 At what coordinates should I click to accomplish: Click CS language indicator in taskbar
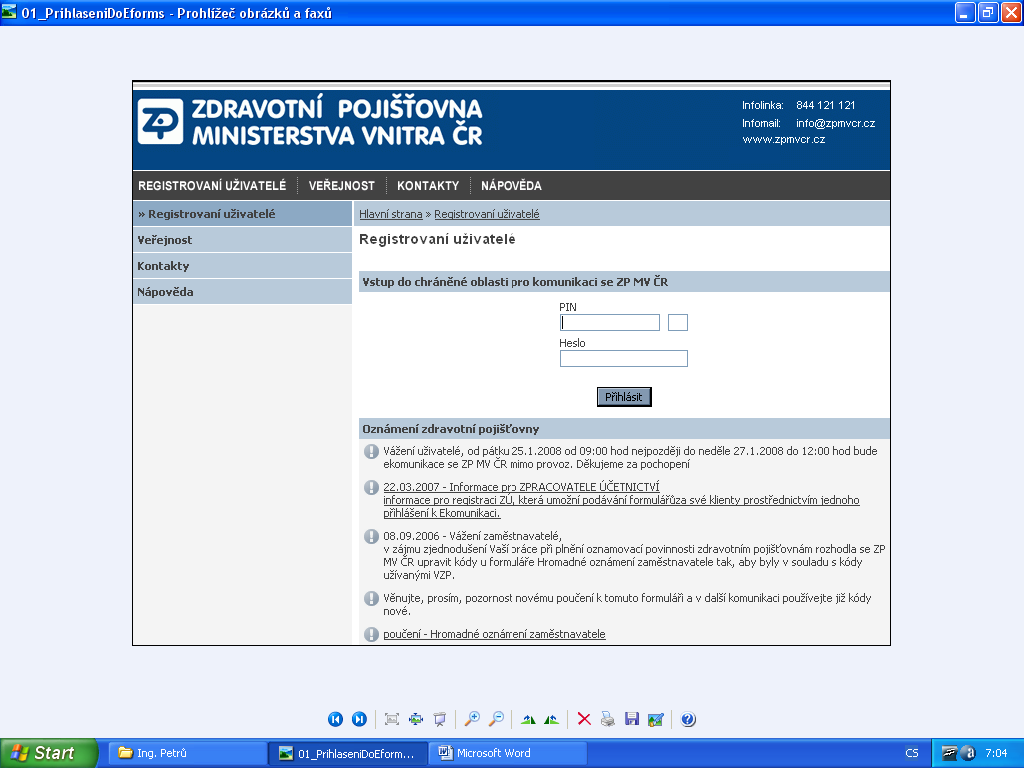(912, 753)
